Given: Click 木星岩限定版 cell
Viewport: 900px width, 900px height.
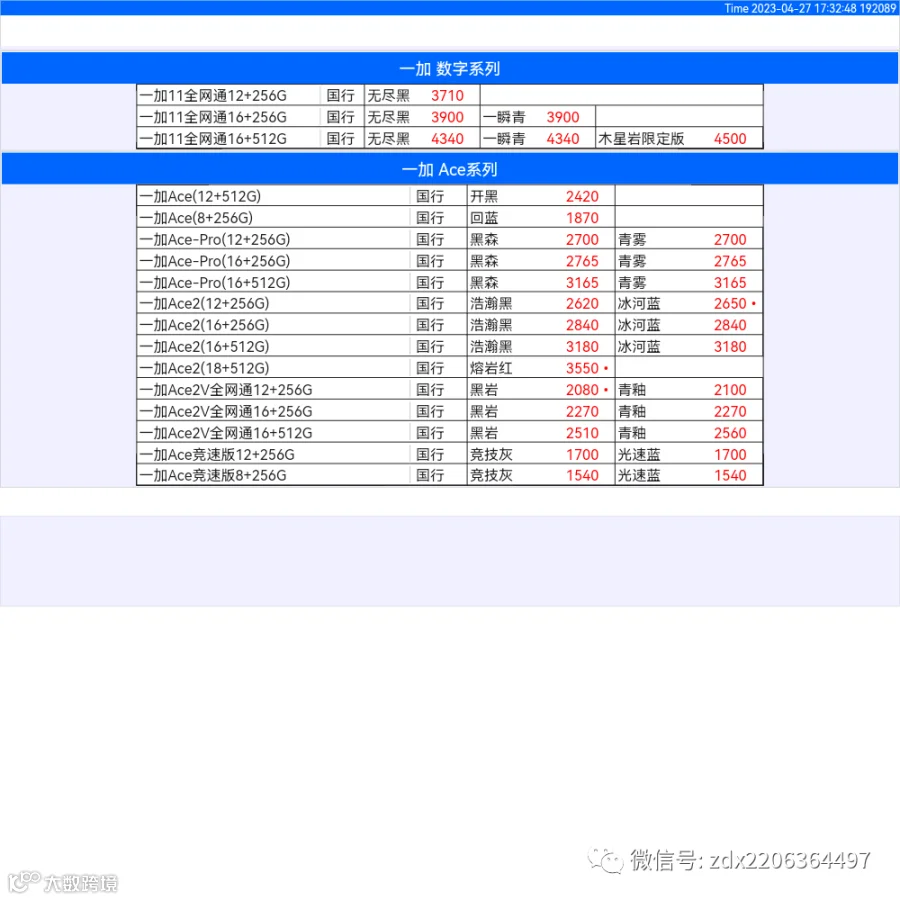Looking at the screenshot, I should (x=641, y=139).
